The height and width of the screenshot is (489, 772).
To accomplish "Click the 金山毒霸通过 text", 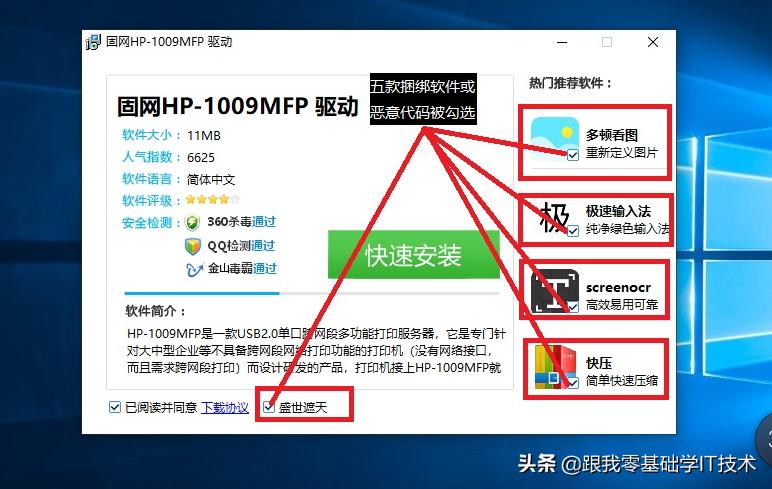I will (x=242, y=268).
